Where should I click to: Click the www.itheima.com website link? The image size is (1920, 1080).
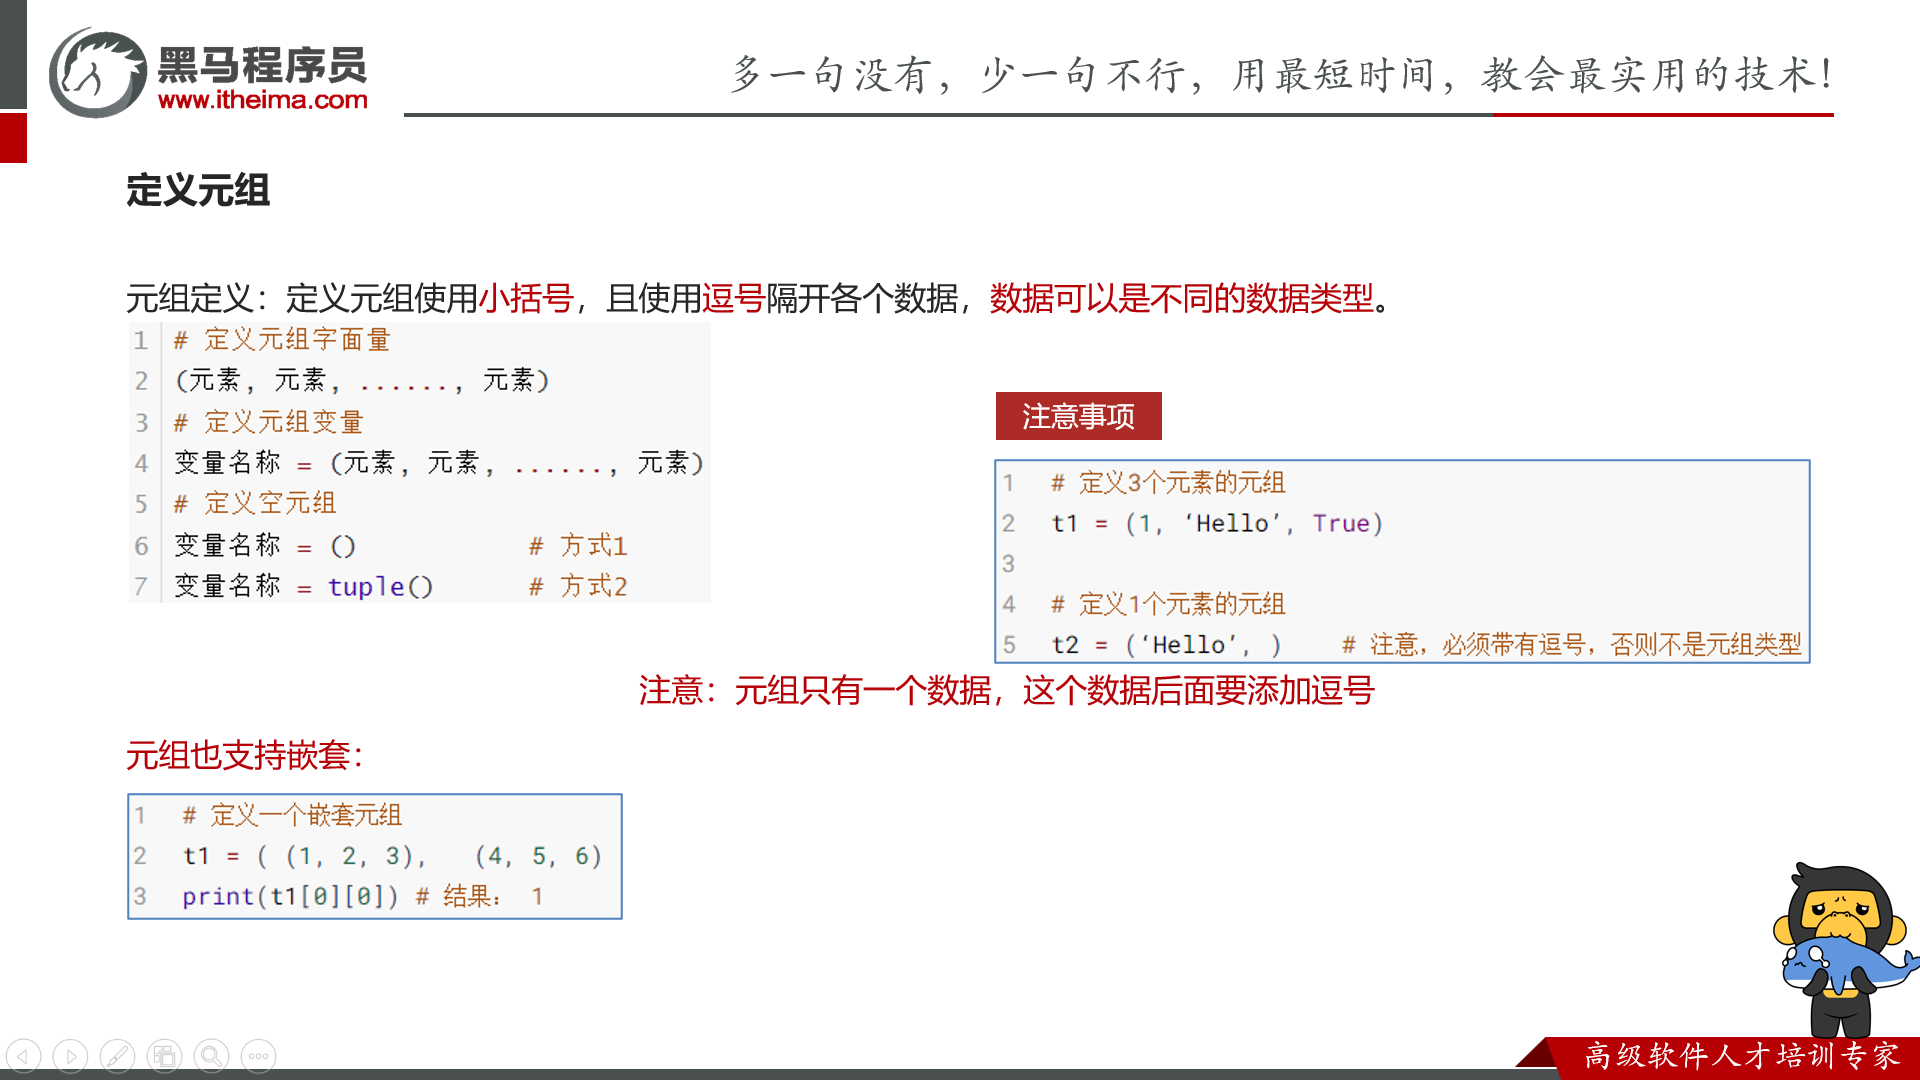(x=262, y=100)
